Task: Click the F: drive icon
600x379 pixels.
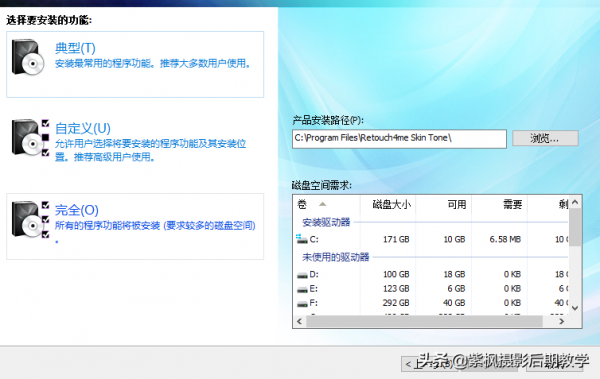Action: (x=302, y=304)
